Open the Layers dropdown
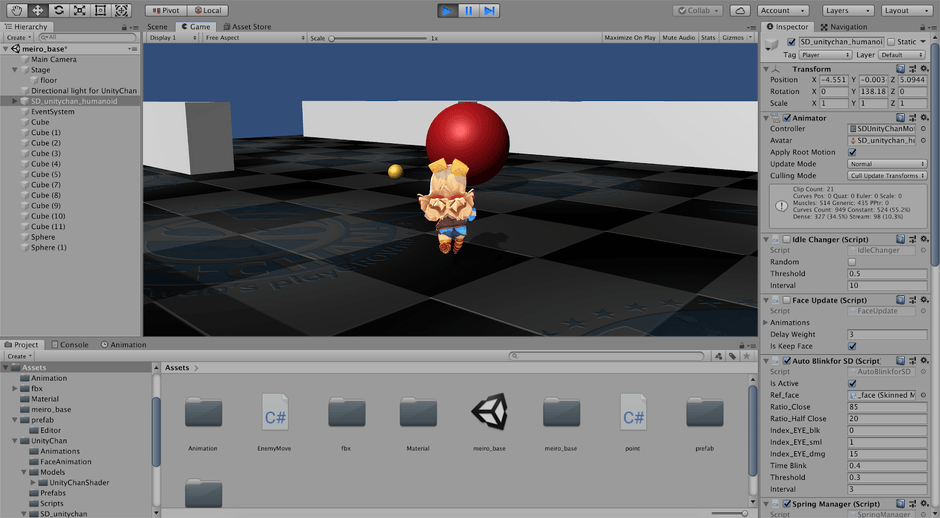940x518 pixels. (848, 10)
